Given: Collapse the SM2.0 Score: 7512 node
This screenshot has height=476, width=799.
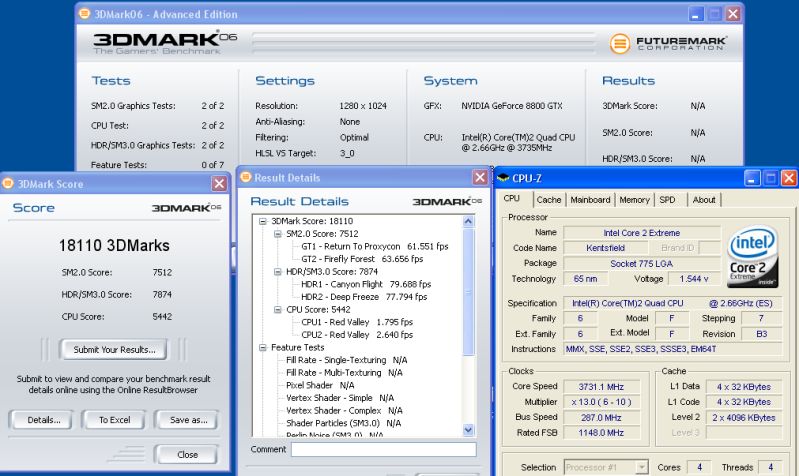Looking at the screenshot, I should (278, 234).
